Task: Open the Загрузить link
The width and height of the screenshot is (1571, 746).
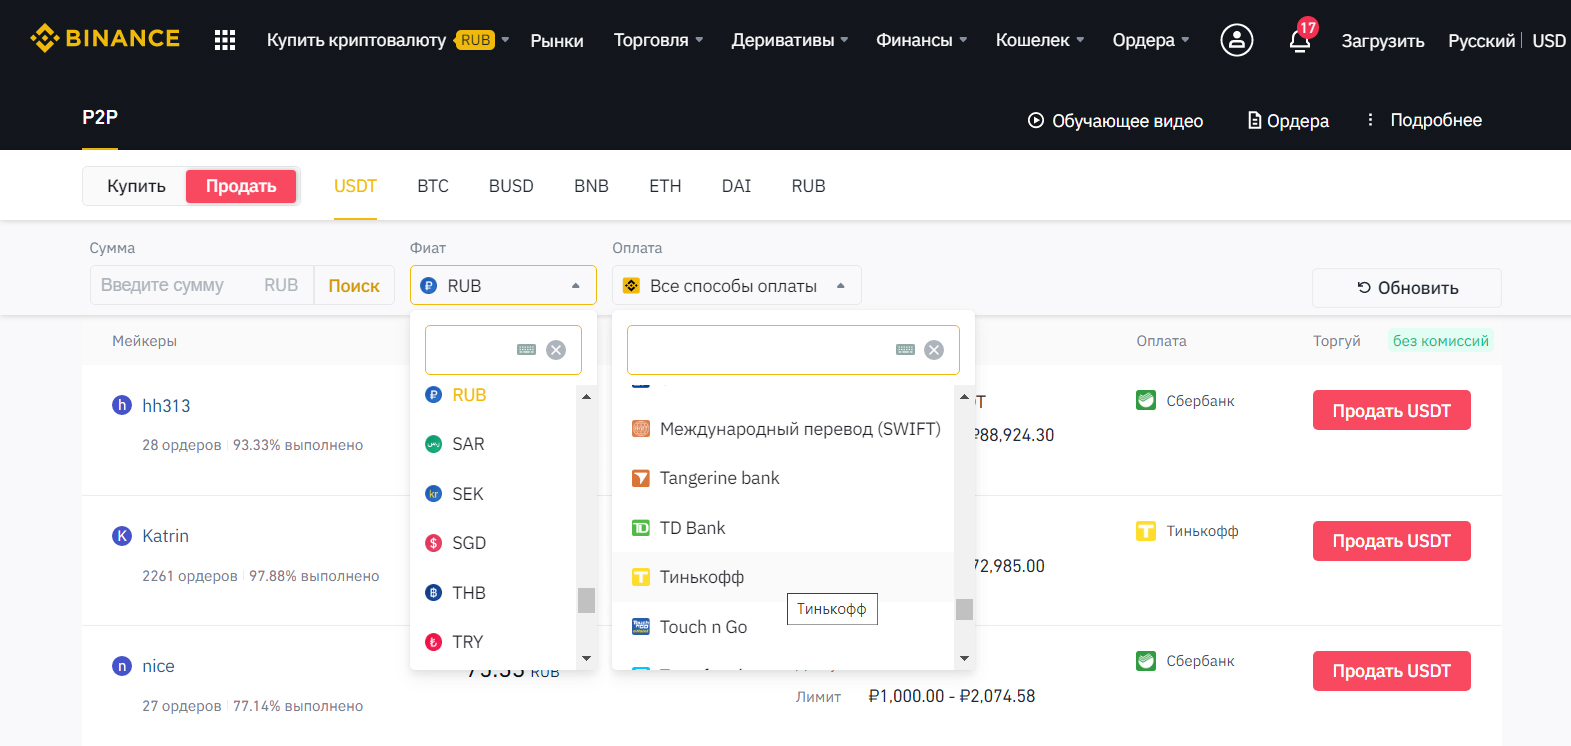Action: [1382, 41]
